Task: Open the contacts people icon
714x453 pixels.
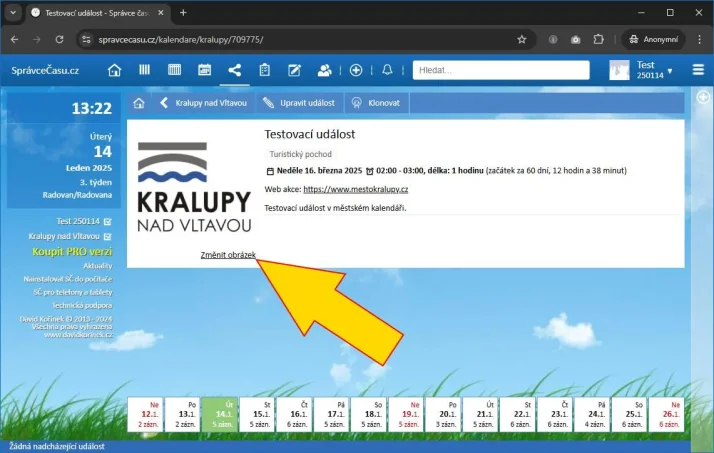Action: [x=324, y=70]
